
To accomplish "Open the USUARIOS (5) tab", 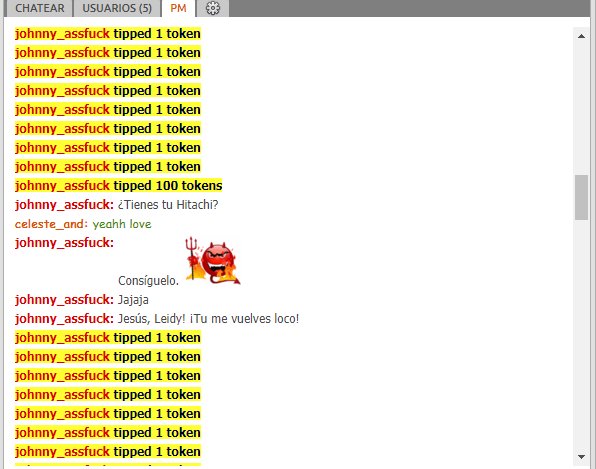I will point(117,8).
